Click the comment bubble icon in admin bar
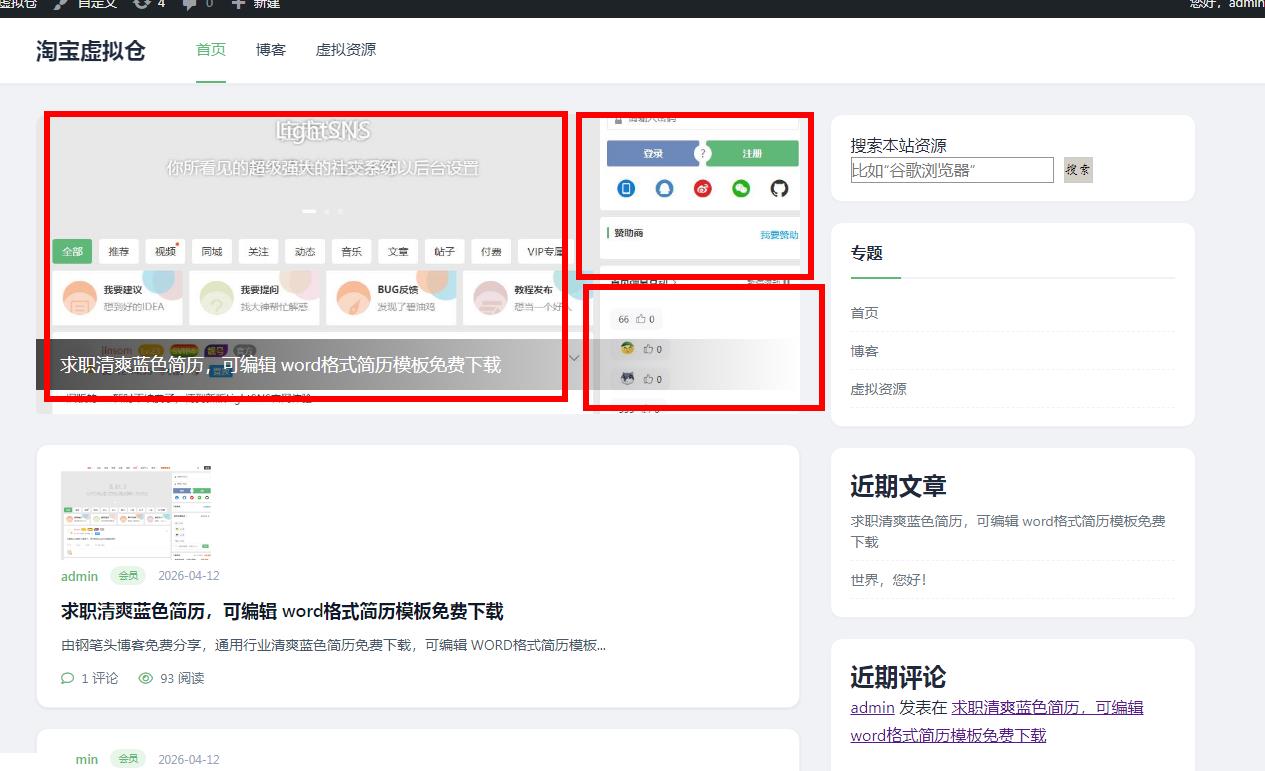This screenshot has width=1265, height=771. point(189,4)
